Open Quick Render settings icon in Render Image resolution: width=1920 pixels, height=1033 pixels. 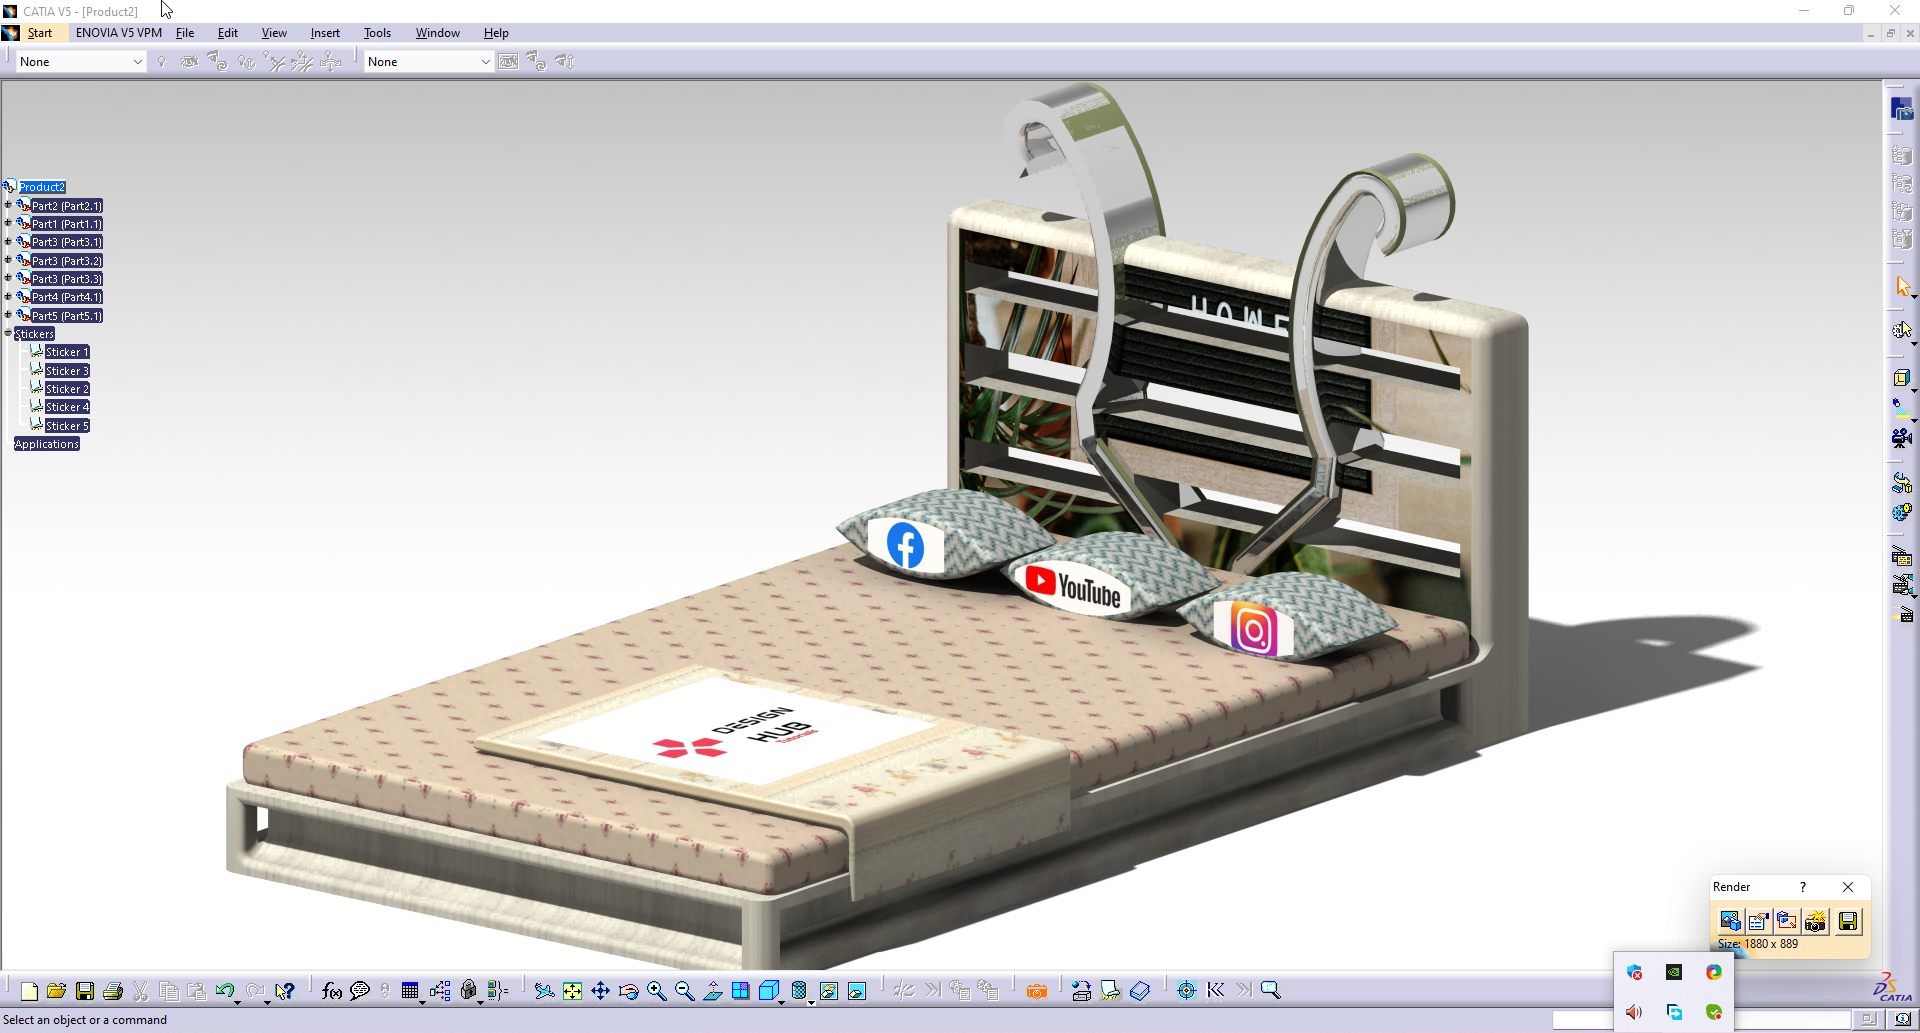coord(1758,921)
